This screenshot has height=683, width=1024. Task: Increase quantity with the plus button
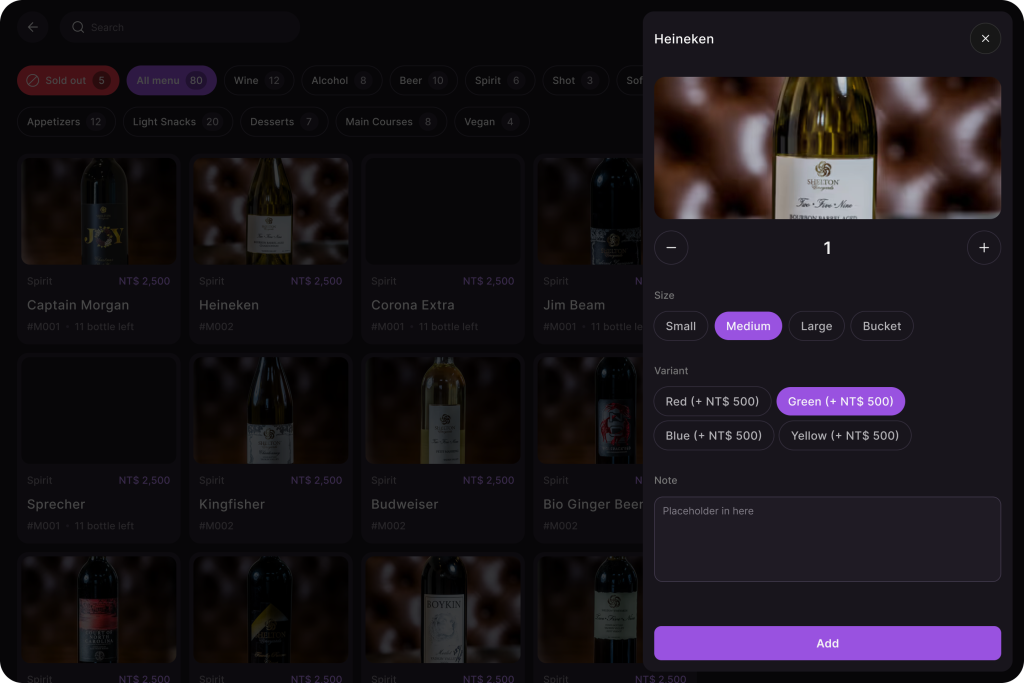pyautogui.click(x=984, y=247)
